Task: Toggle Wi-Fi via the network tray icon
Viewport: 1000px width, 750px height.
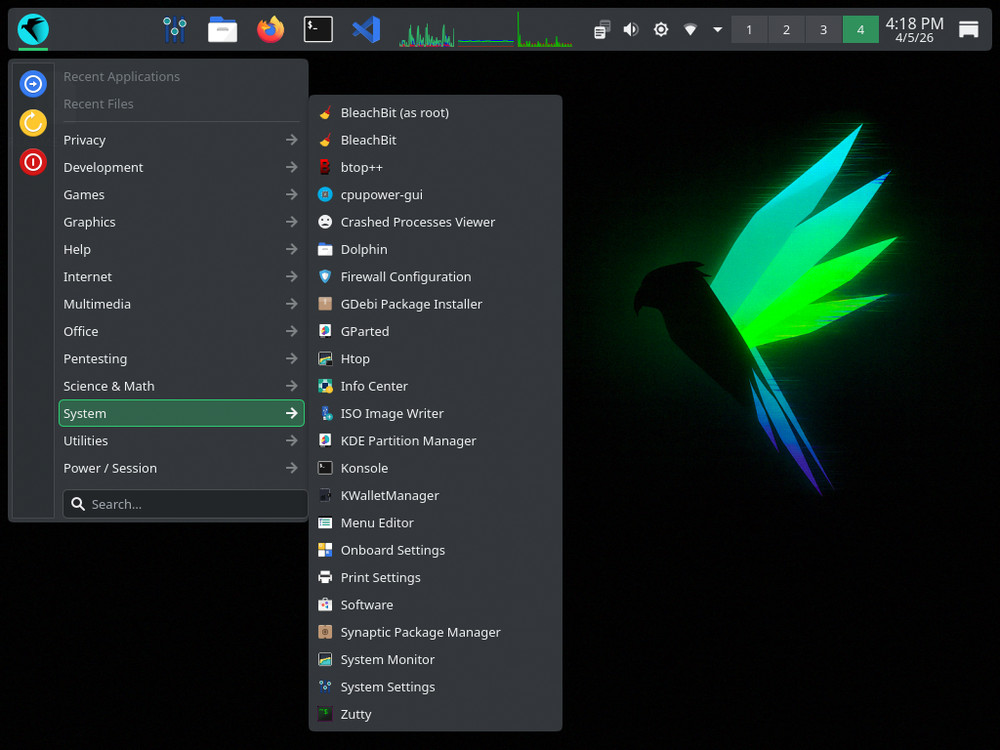Action: pos(690,29)
